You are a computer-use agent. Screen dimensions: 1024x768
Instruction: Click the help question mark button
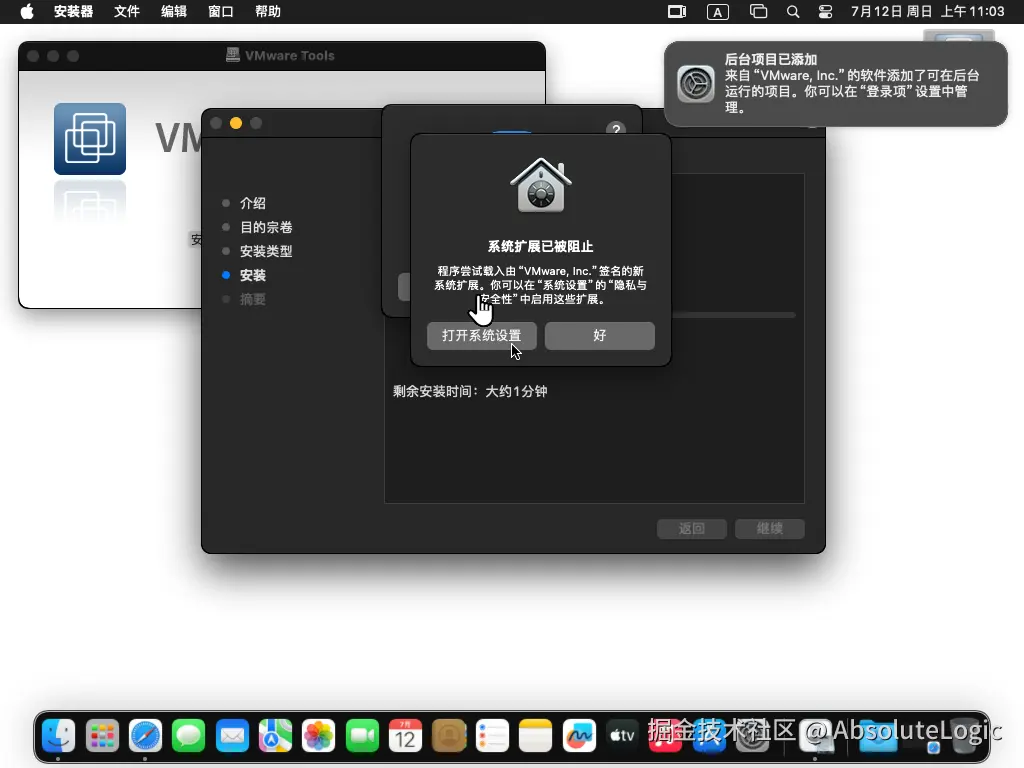[x=615, y=129]
